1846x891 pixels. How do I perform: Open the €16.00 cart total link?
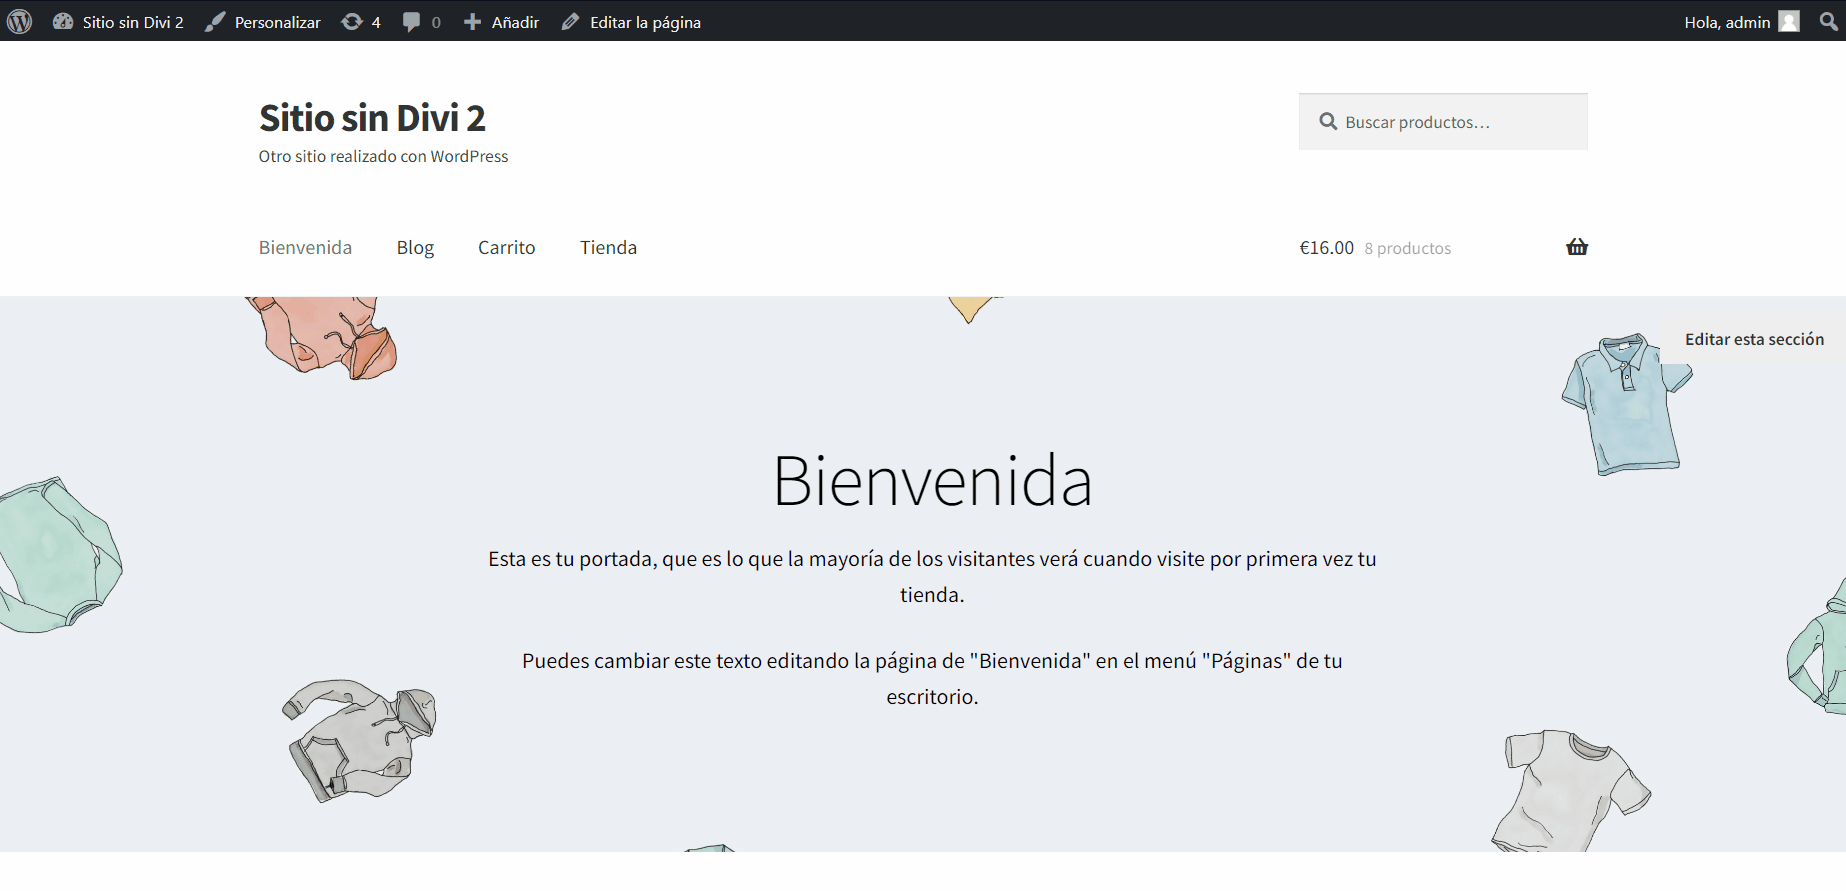point(1326,248)
